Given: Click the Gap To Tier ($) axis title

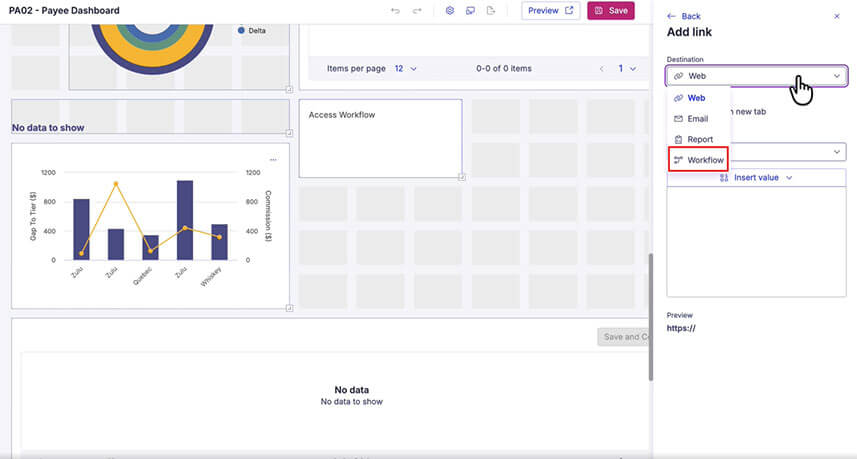Looking at the screenshot, I should point(33,216).
